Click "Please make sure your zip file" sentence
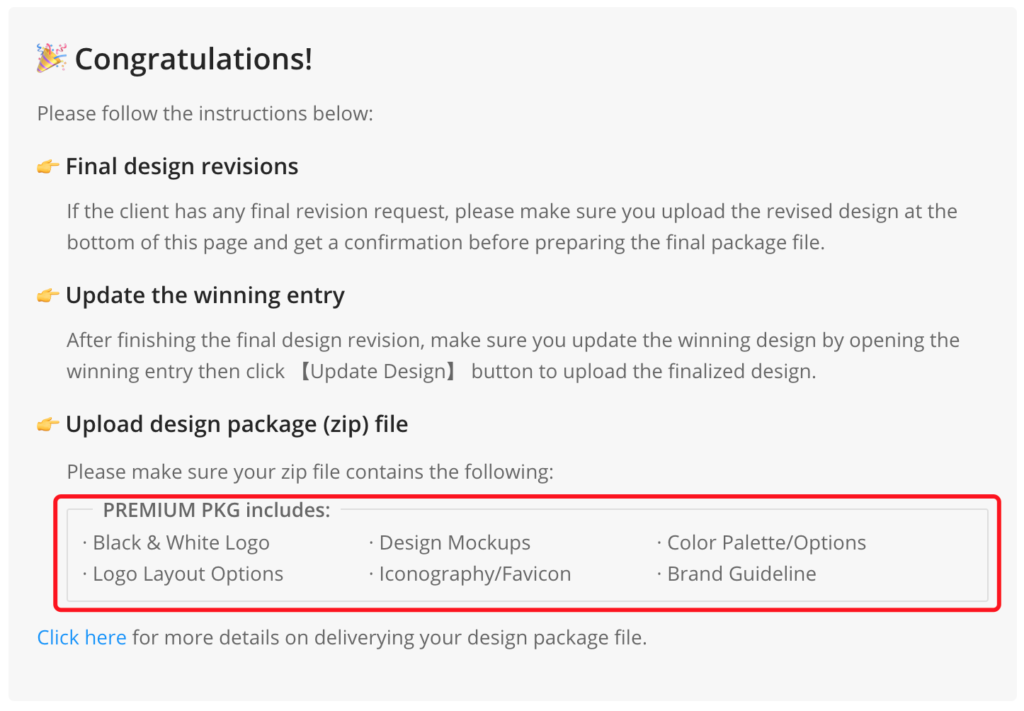 310,471
